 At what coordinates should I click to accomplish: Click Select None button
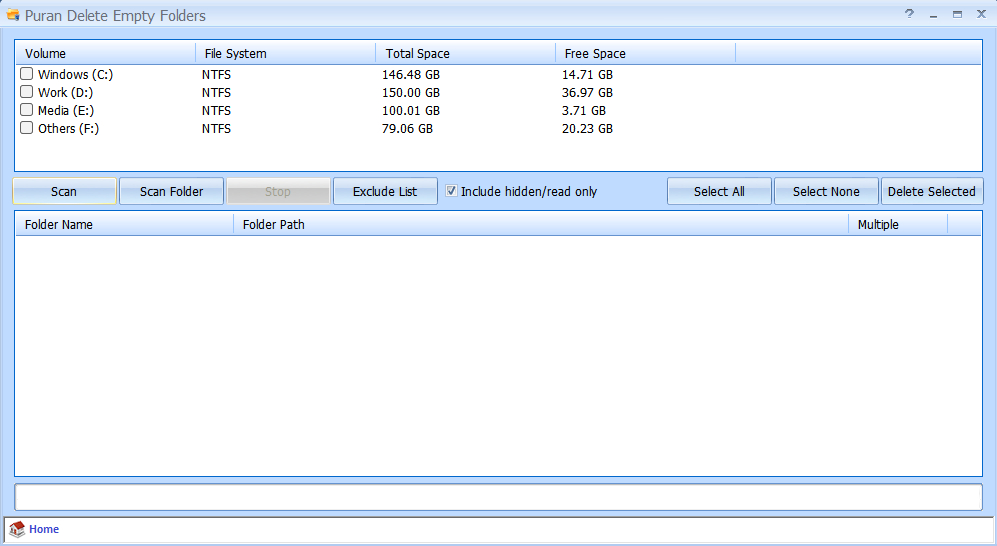(826, 191)
